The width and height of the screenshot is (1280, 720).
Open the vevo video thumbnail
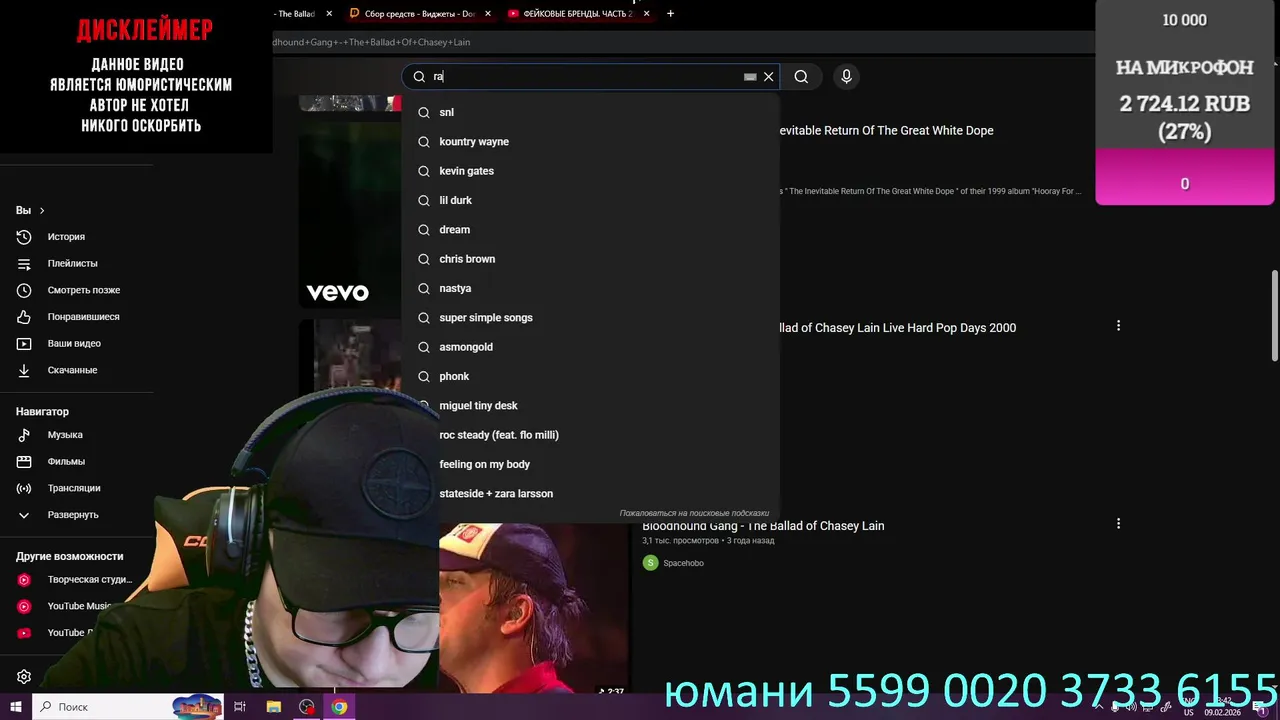pos(350,215)
